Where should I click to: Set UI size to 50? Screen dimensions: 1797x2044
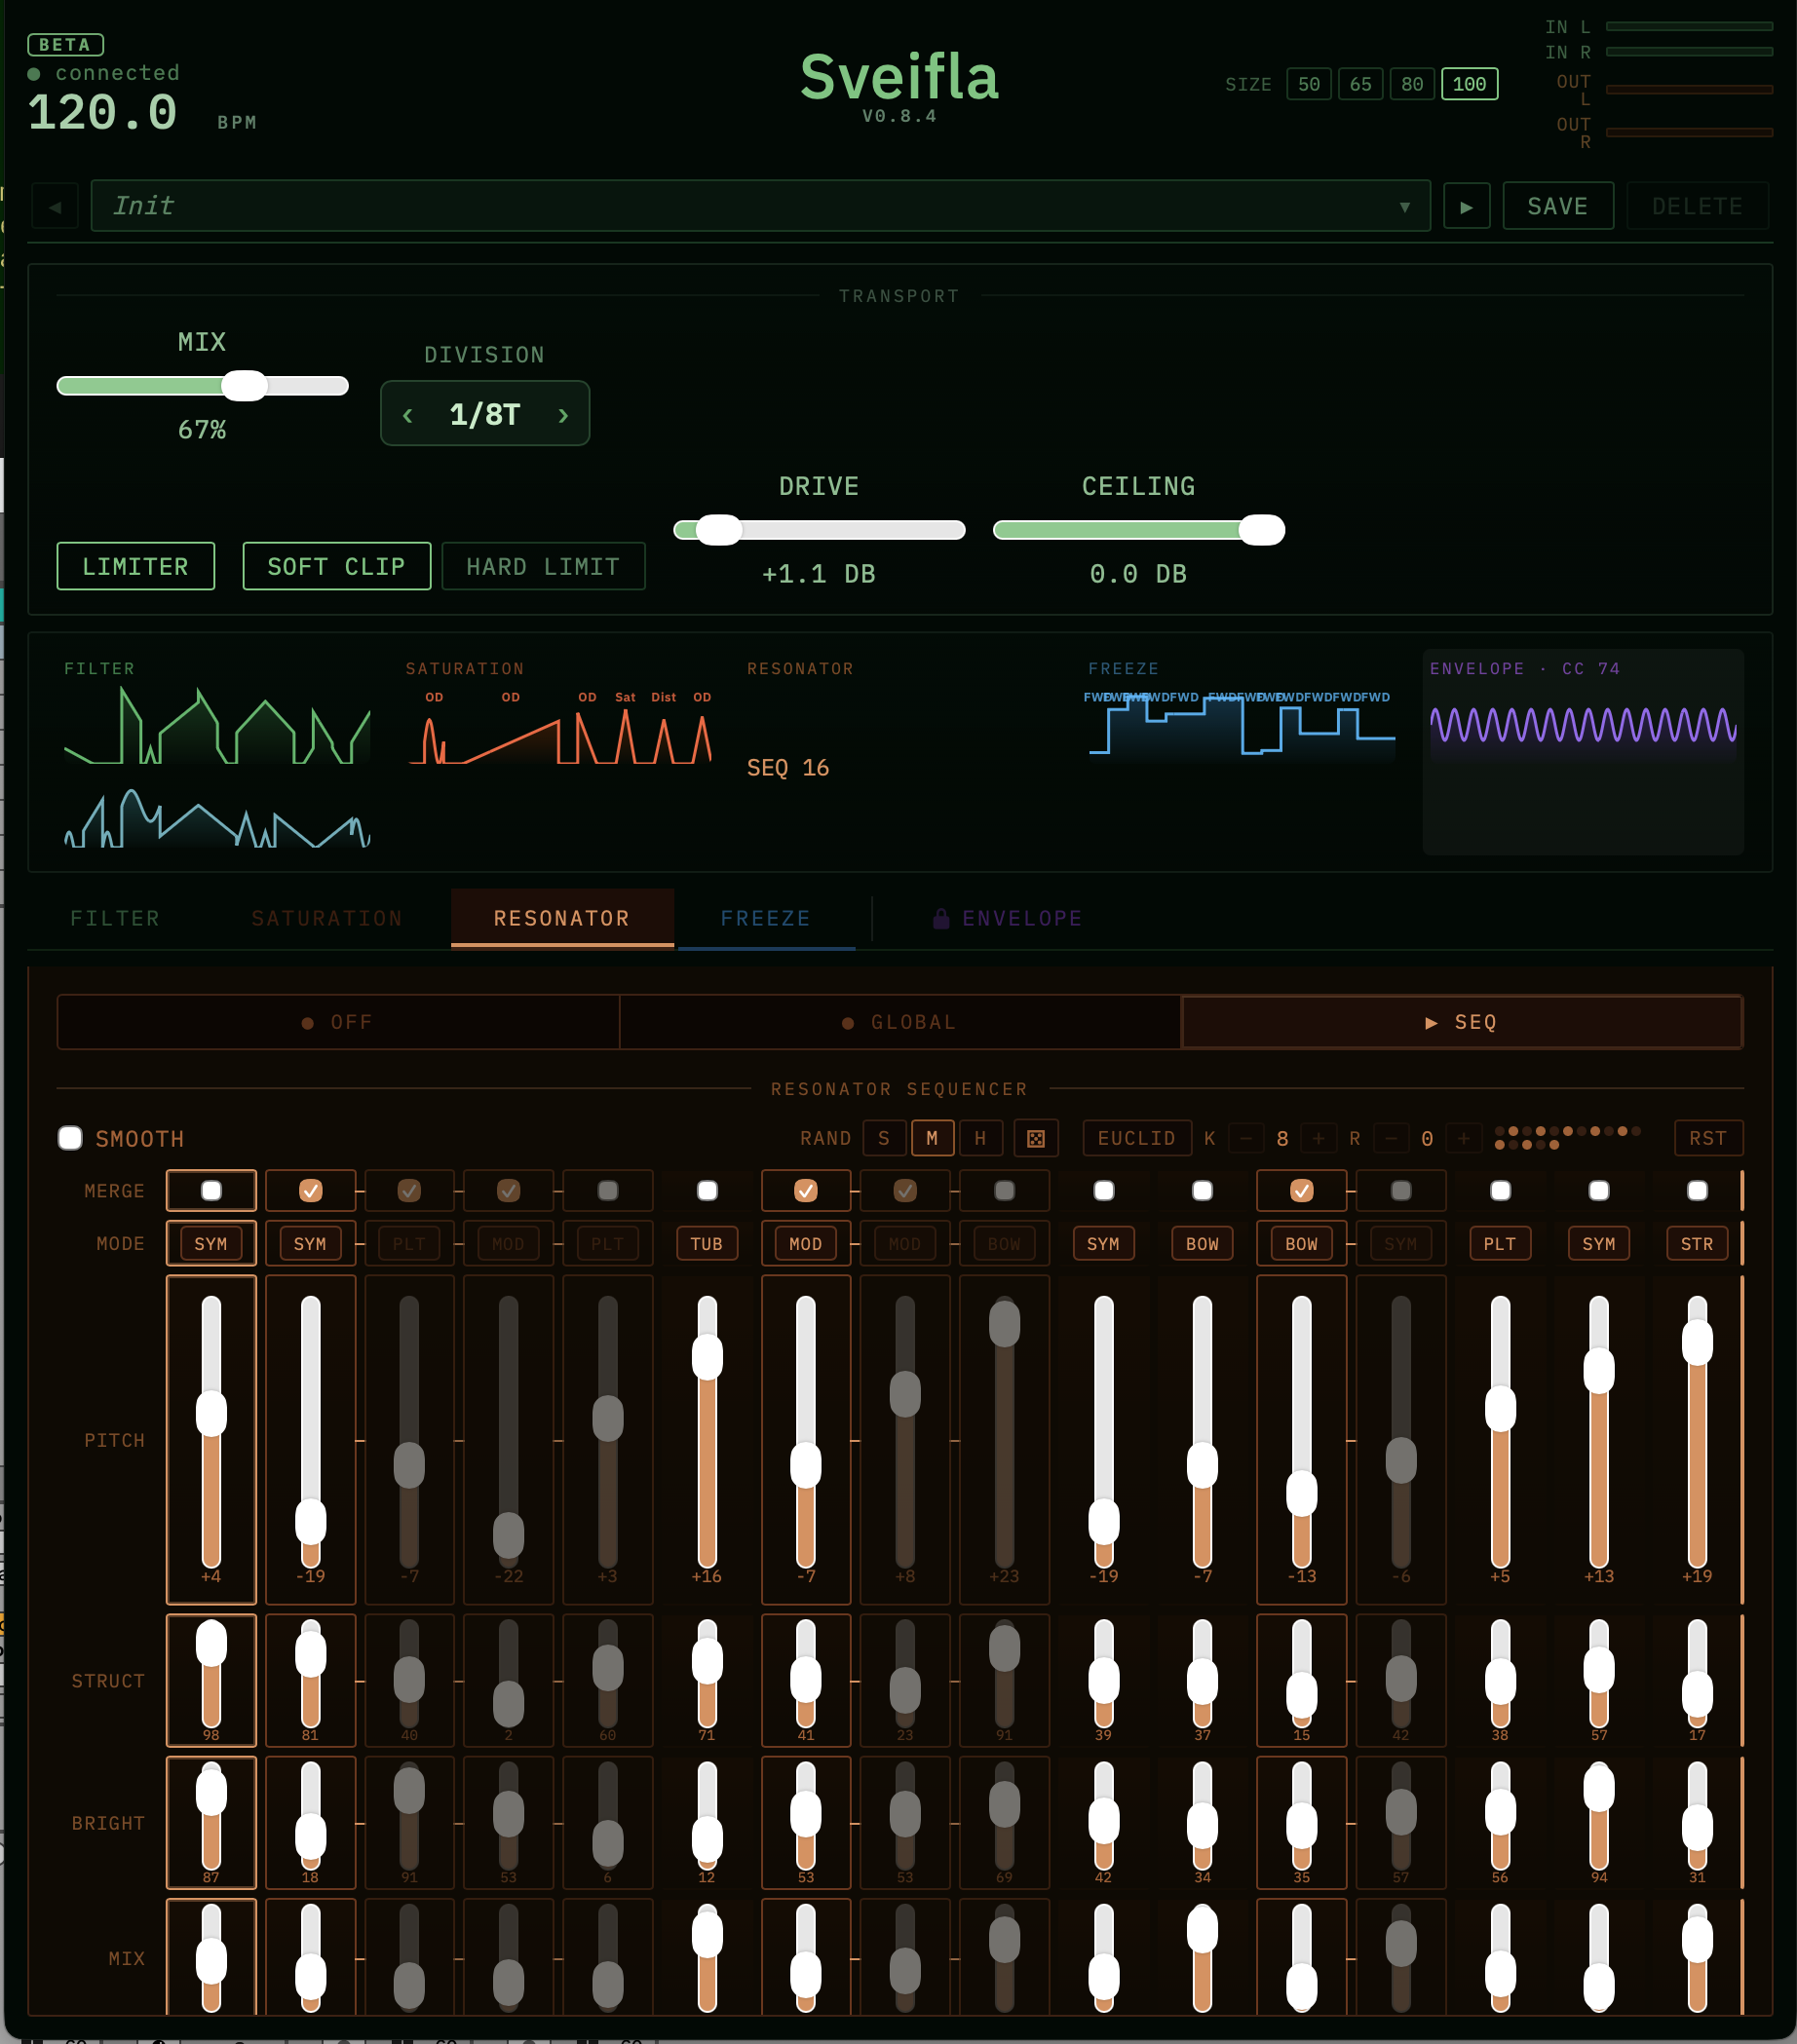pos(1309,84)
